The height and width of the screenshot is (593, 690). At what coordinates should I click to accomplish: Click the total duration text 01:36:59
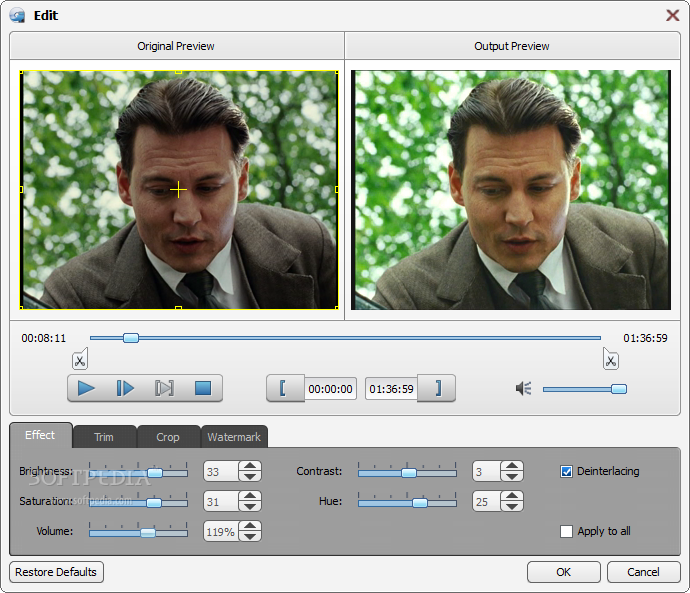645,338
